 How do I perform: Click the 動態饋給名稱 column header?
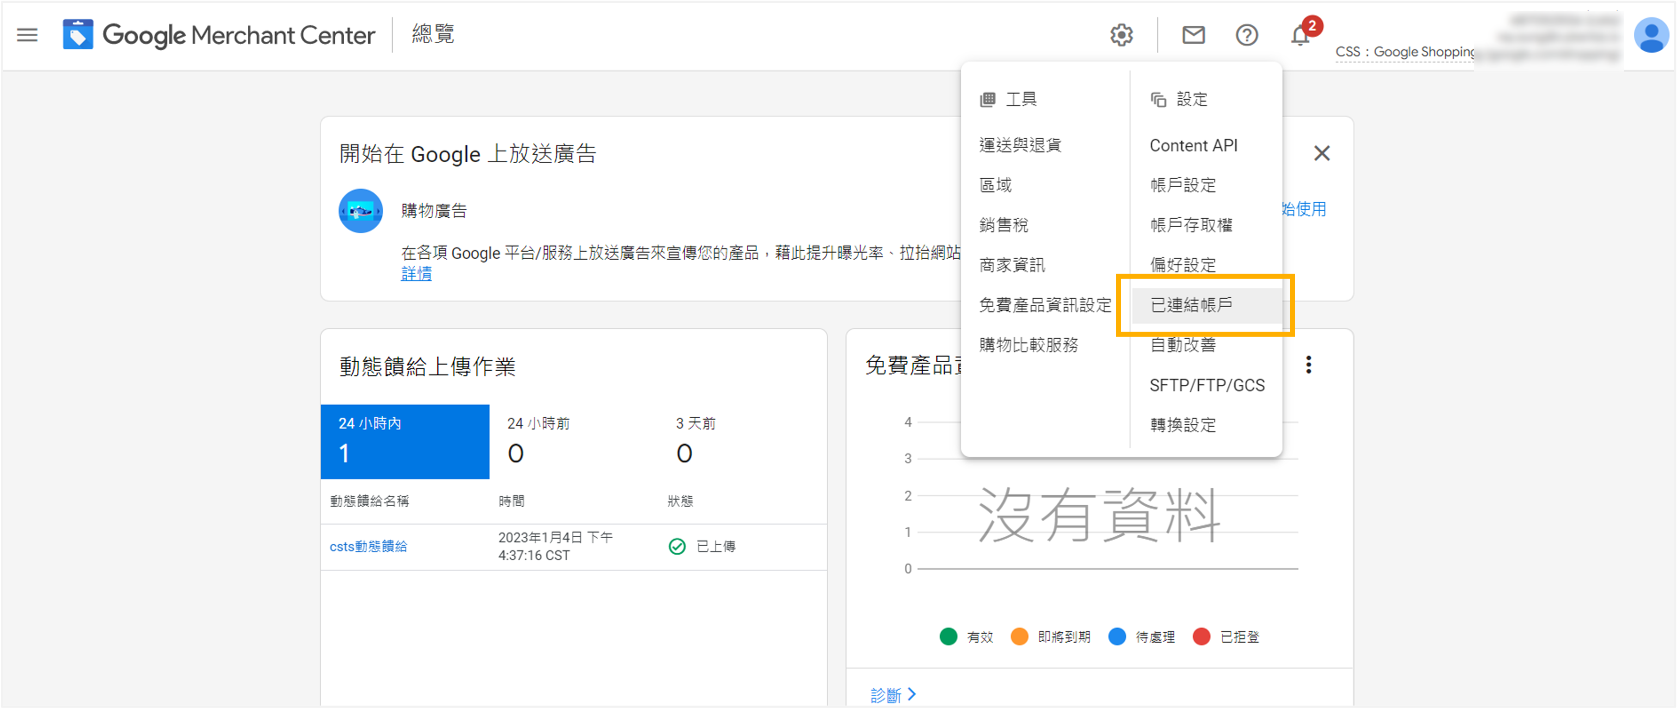(370, 501)
